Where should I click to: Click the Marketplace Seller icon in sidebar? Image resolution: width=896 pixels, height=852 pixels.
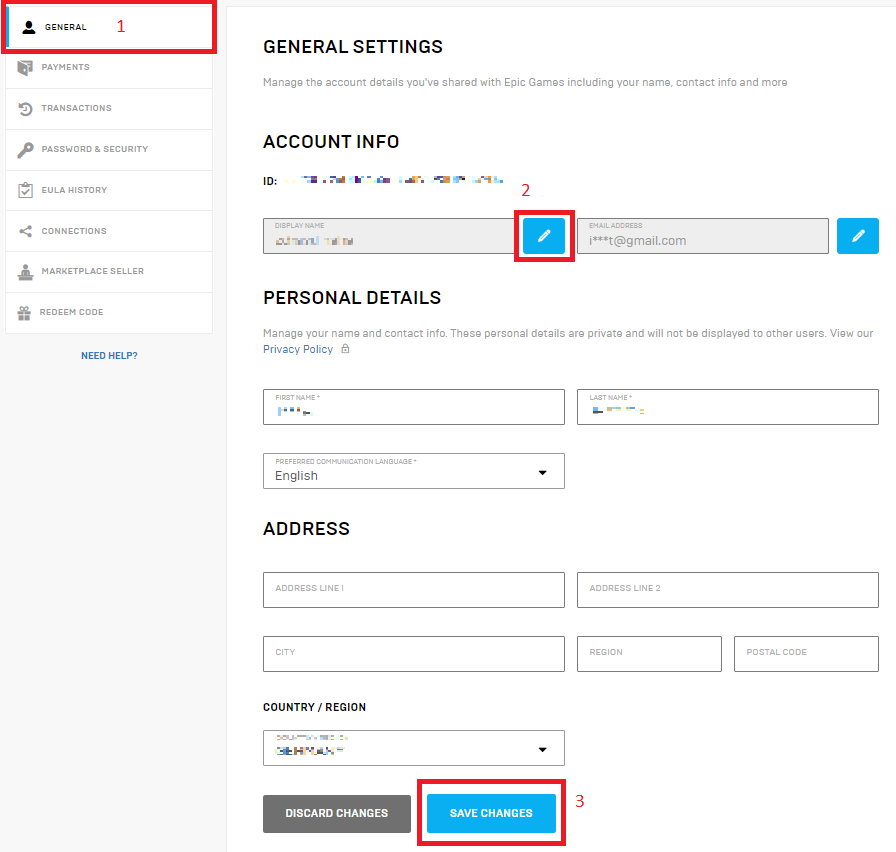[26, 272]
